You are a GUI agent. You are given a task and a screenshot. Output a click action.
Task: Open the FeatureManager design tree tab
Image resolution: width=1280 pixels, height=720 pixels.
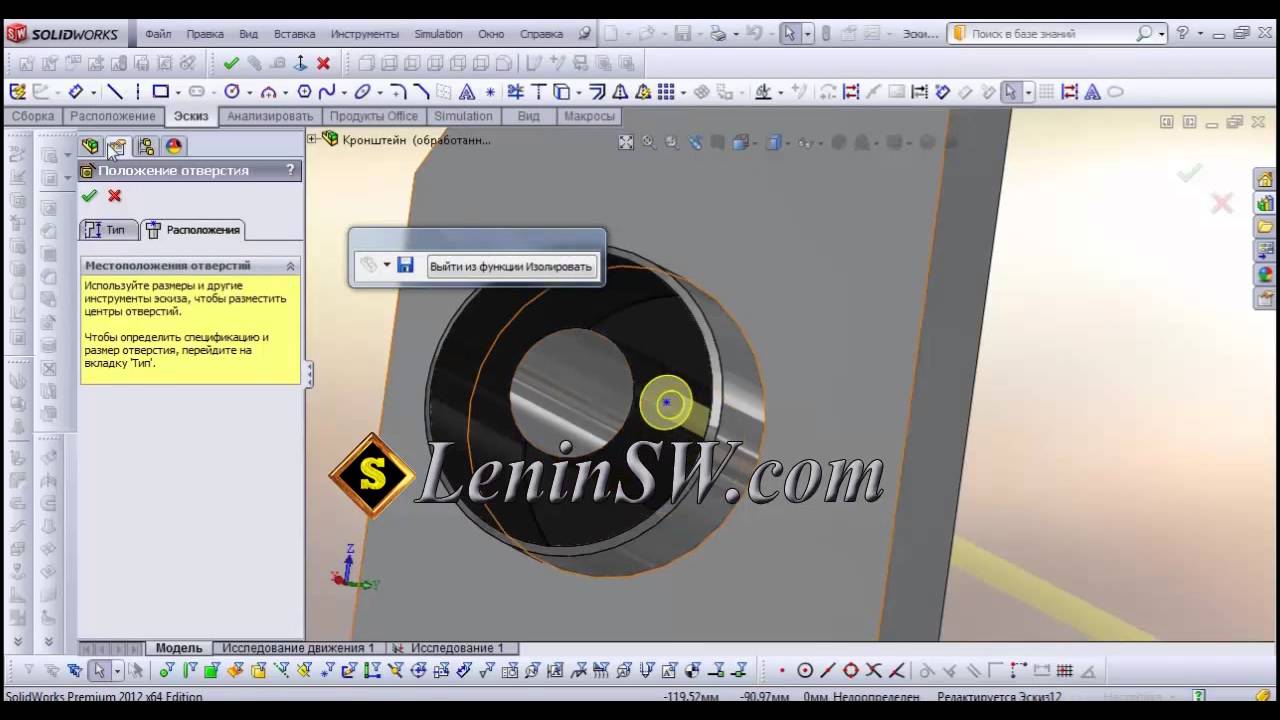click(90, 147)
